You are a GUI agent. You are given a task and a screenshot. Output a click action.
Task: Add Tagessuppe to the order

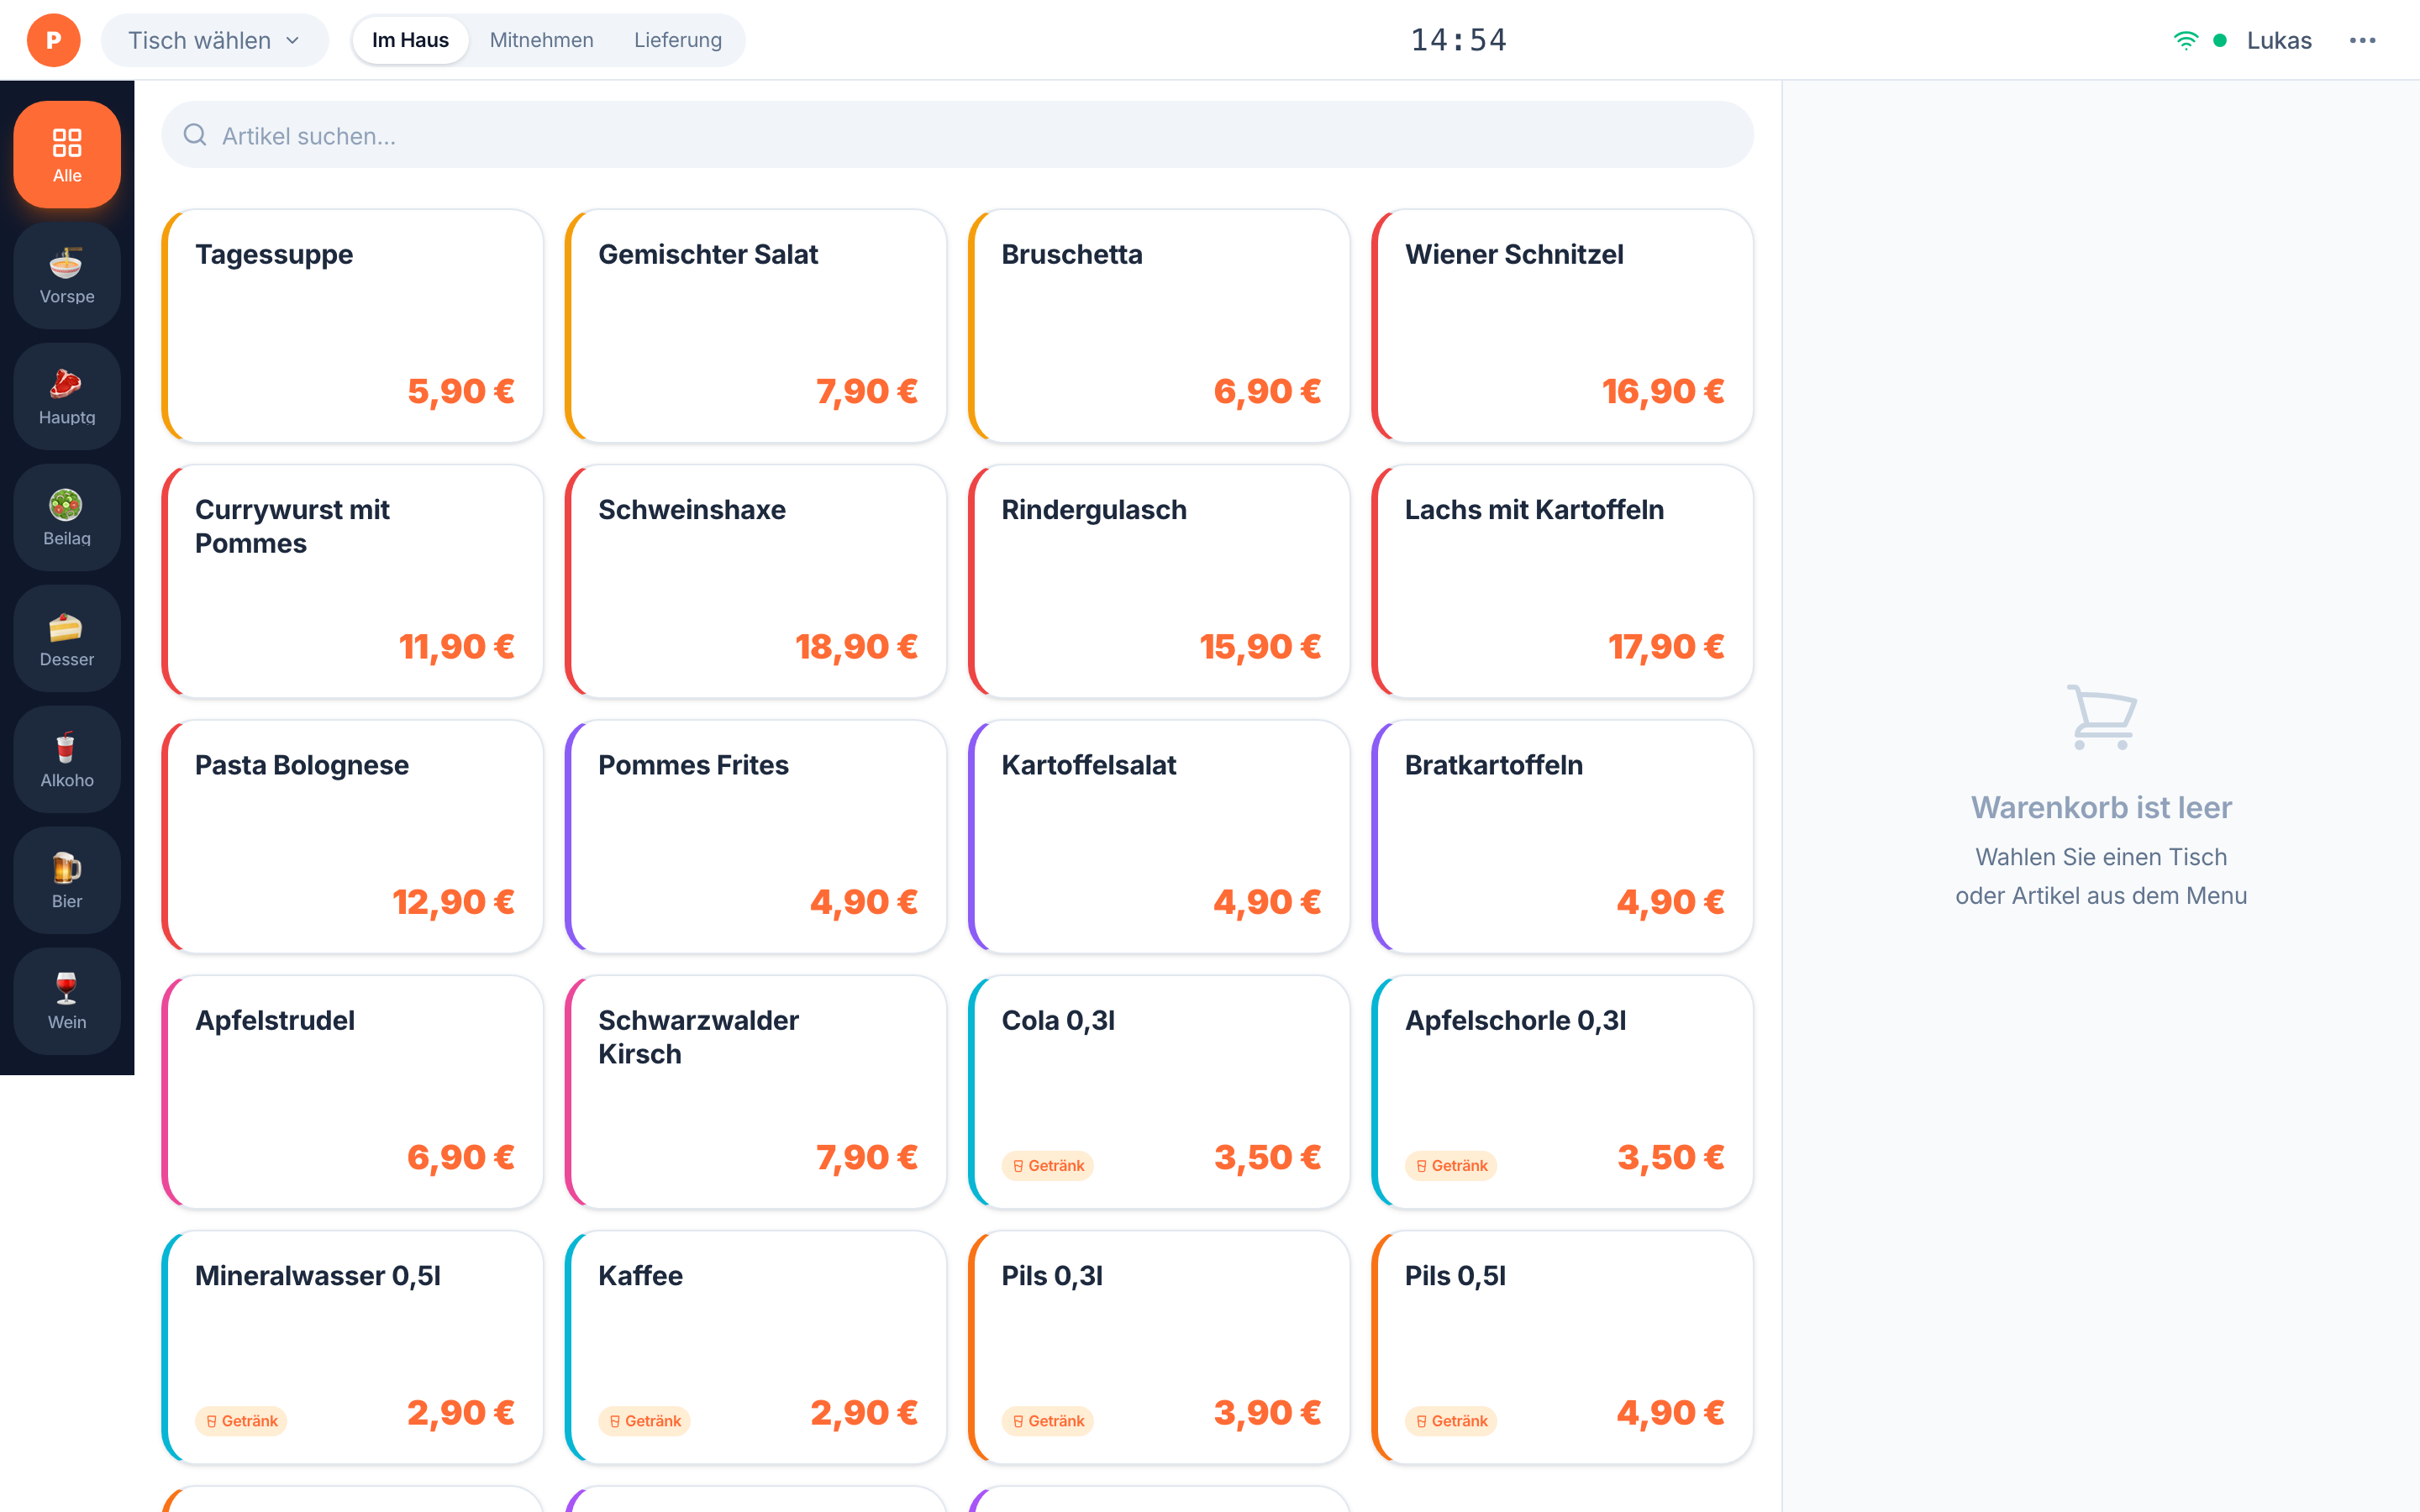point(352,326)
